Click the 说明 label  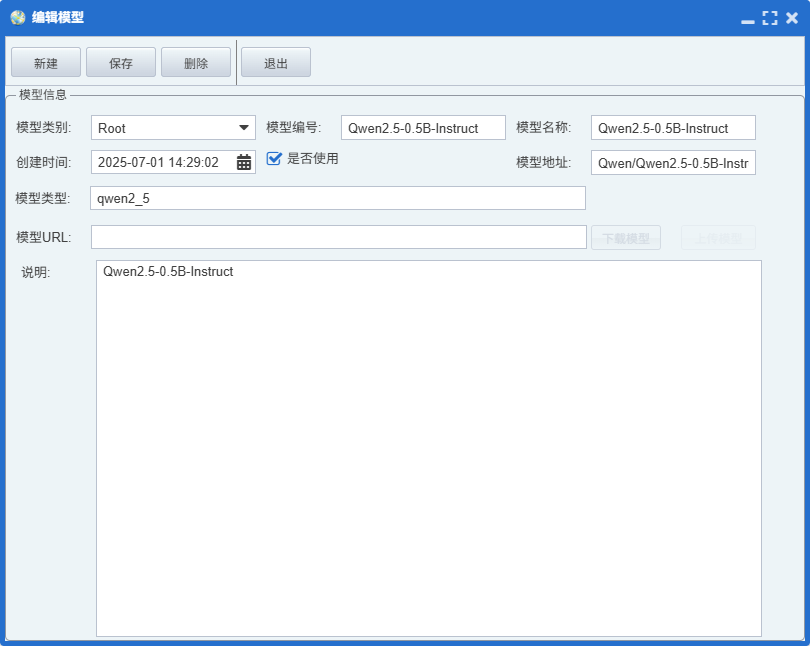click(x=36, y=272)
